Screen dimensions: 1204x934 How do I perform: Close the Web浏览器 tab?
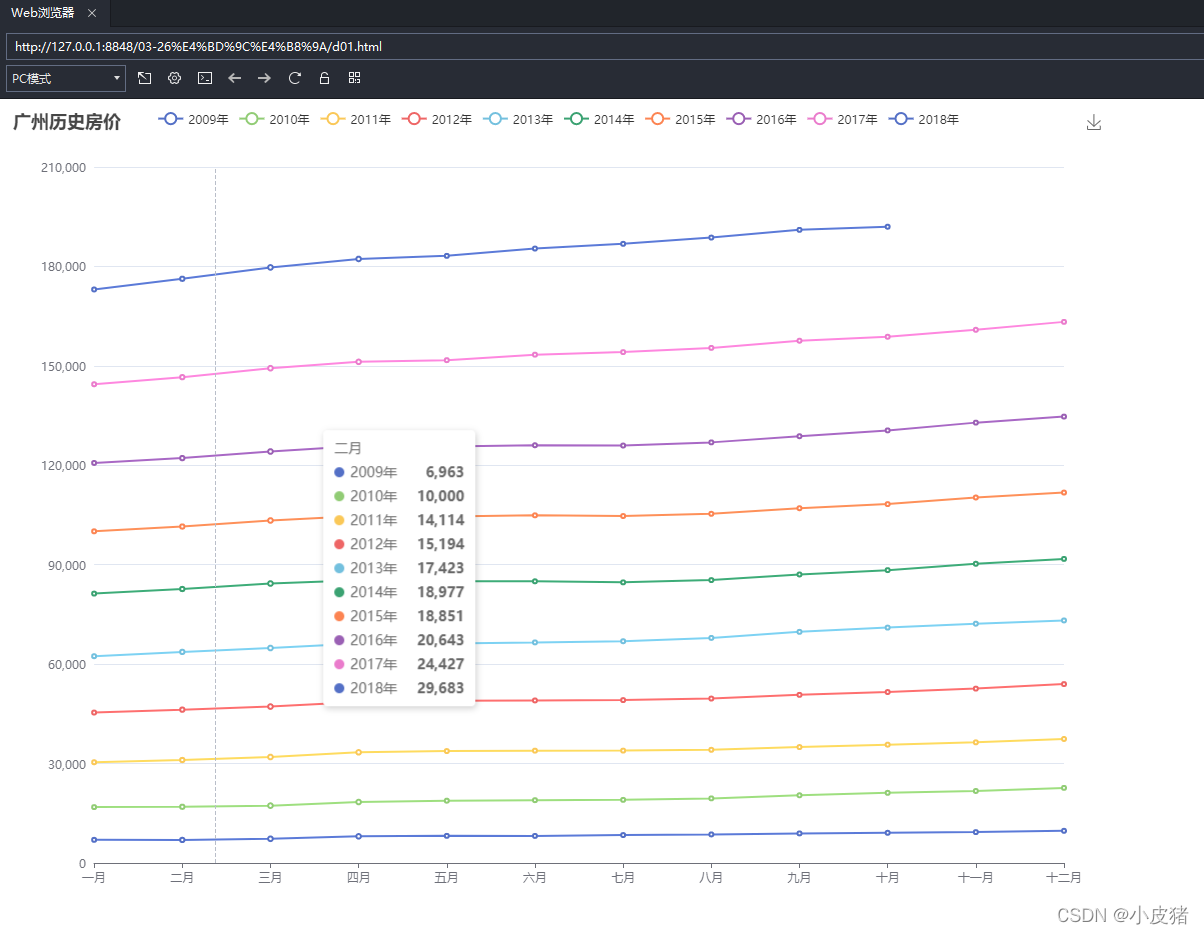pos(92,13)
